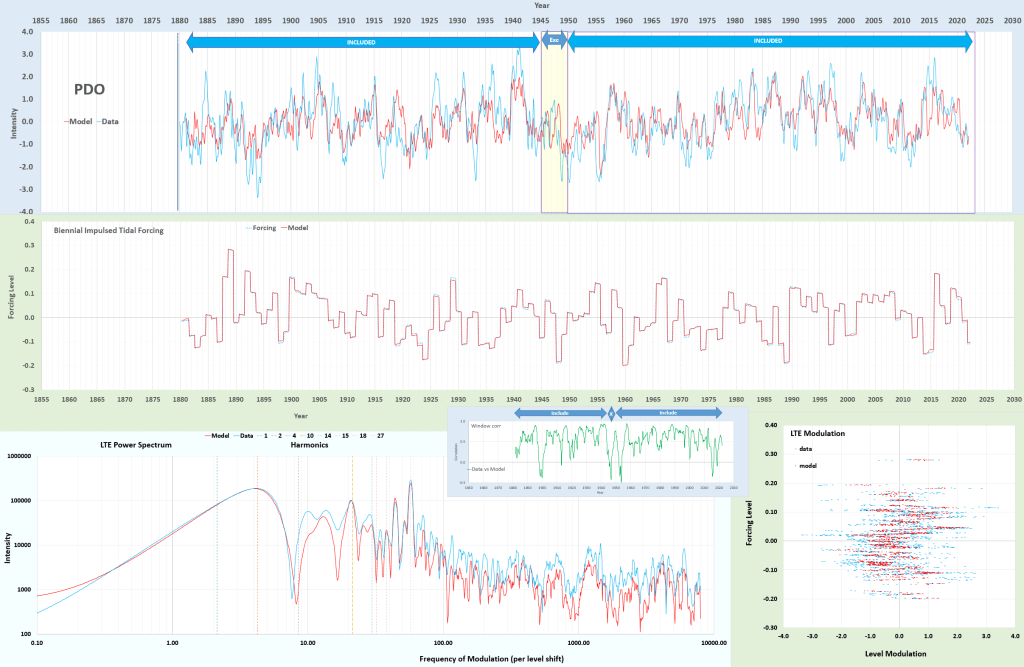Click Model entry in power spectrum legend
The height and width of the screenshot is (667, 1024).
(x=217, y=437)
